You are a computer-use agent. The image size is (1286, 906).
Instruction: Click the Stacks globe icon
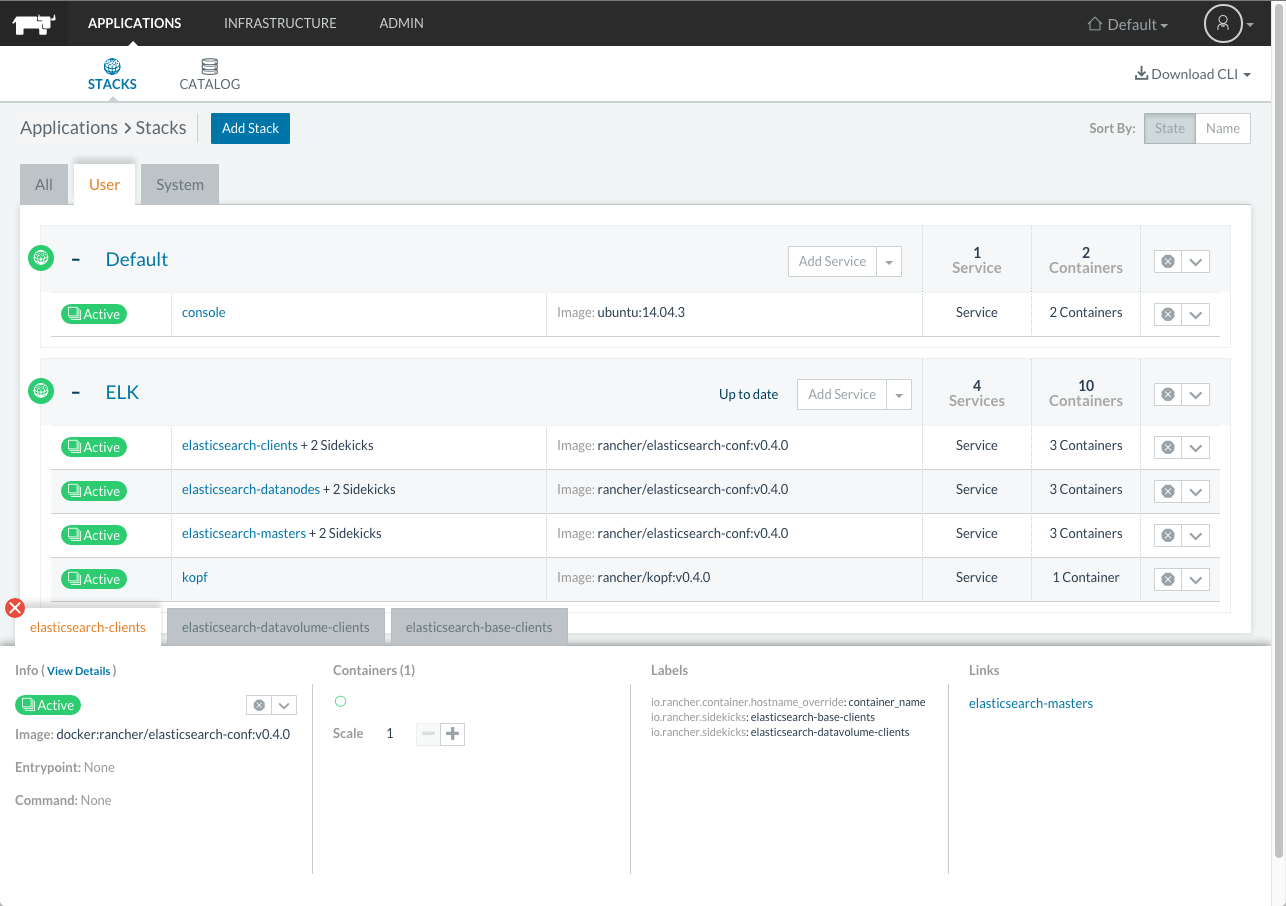click(x=112, y=67)
